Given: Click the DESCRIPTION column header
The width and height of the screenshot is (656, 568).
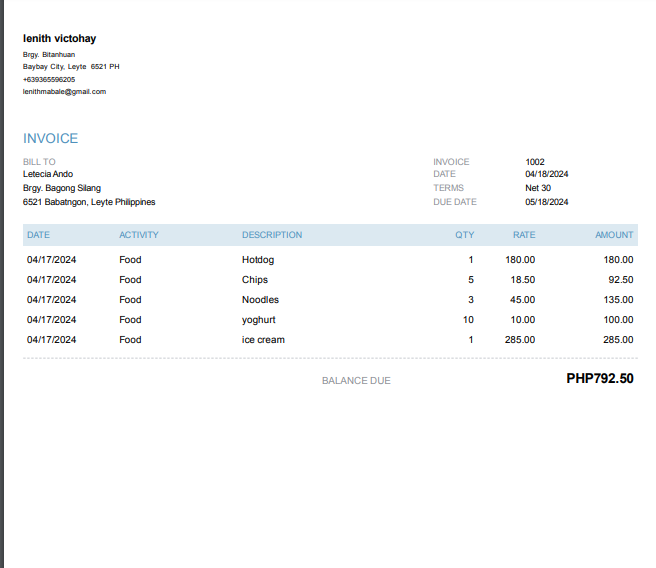Looking at the screenshot, I should click(x=272, y=235).
